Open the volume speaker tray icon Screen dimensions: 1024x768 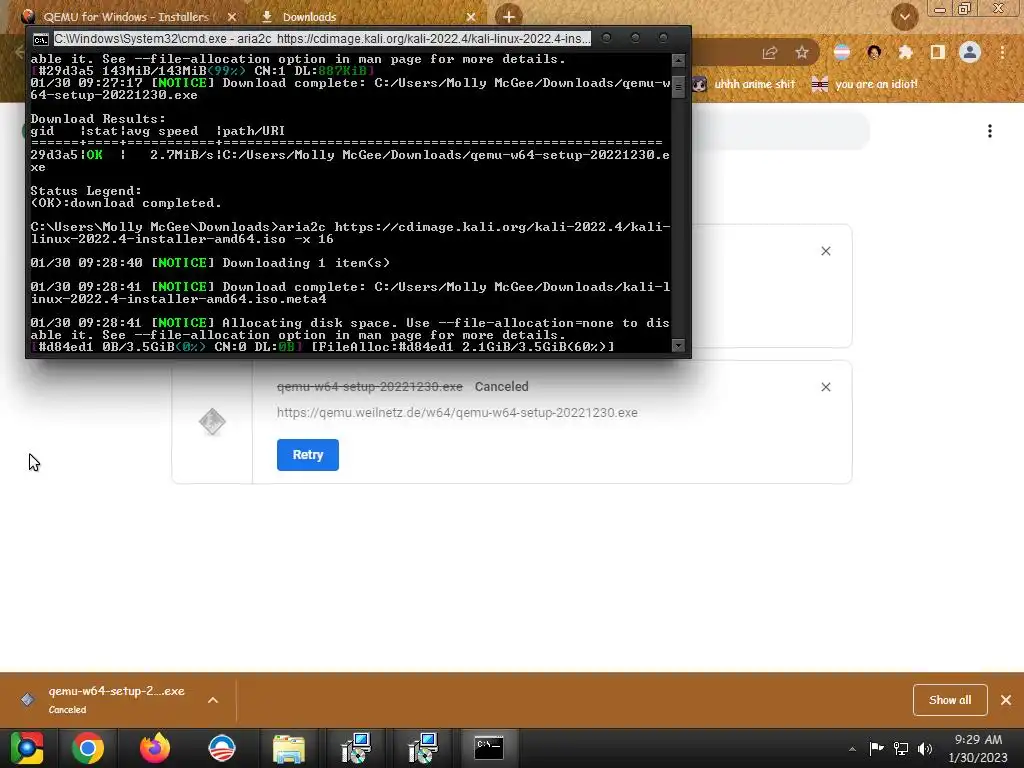925,748
